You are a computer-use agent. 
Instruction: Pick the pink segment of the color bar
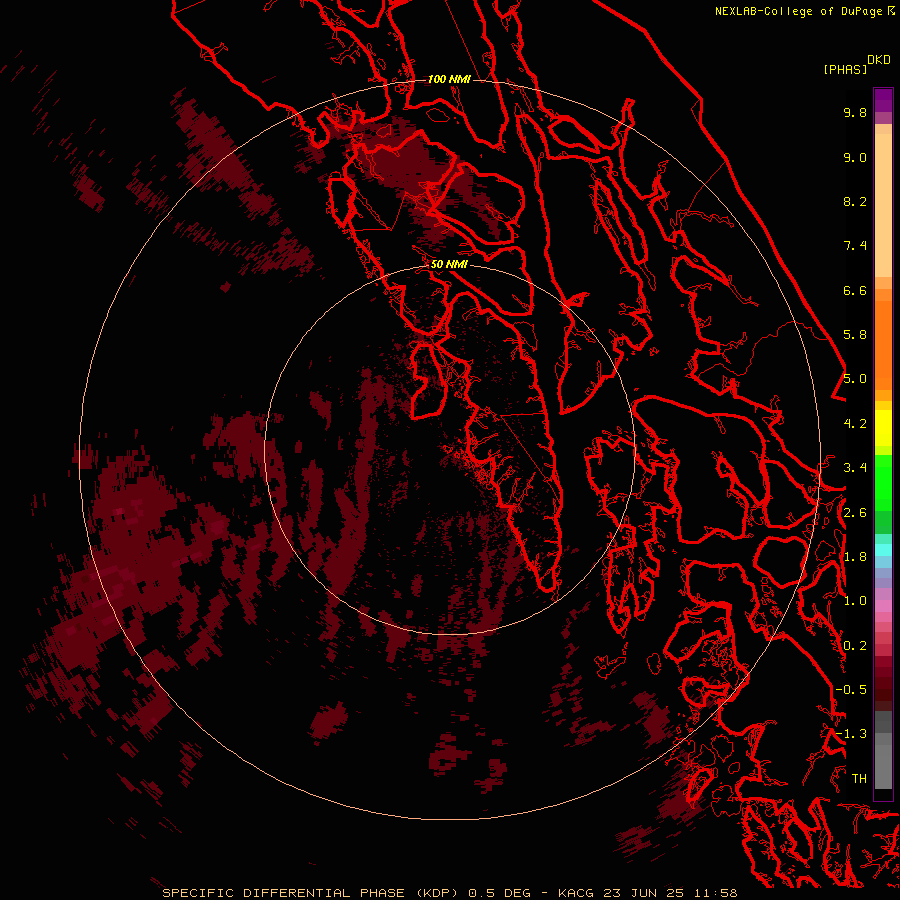click(883, 606)
